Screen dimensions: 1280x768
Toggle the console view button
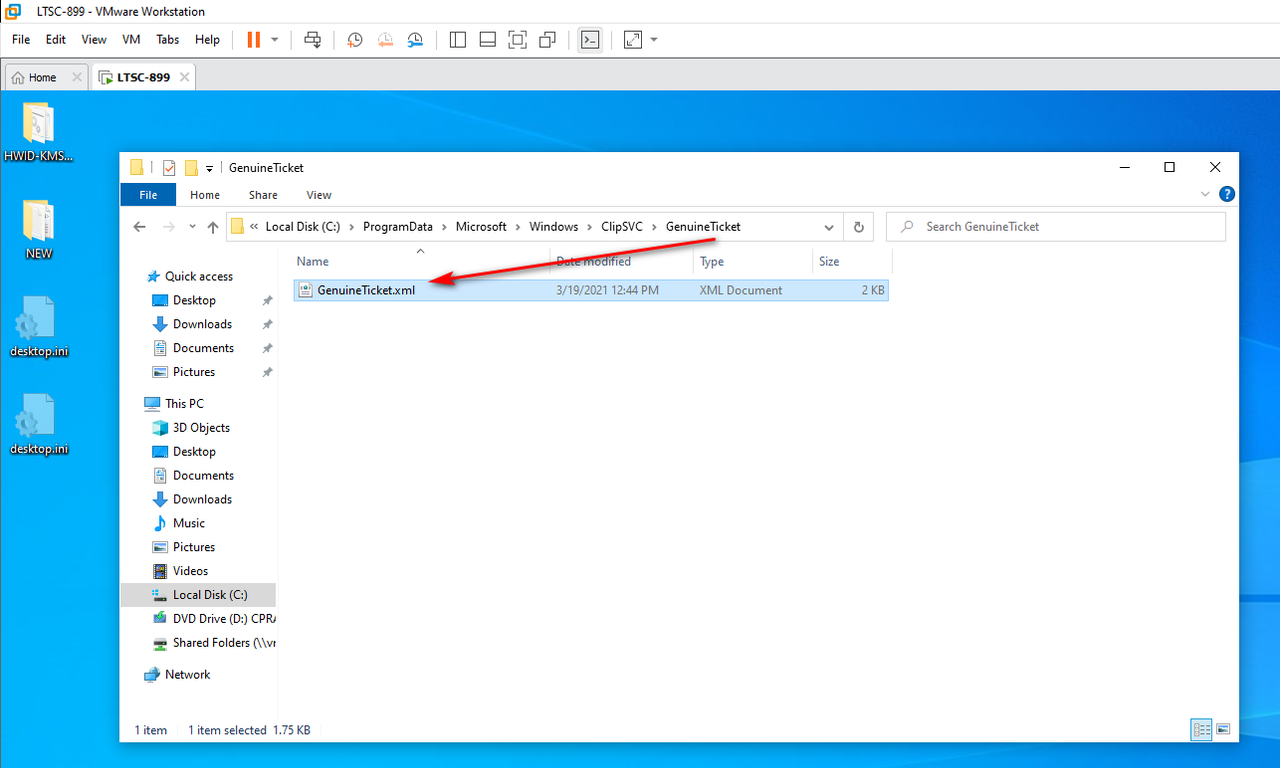[591, 40]
